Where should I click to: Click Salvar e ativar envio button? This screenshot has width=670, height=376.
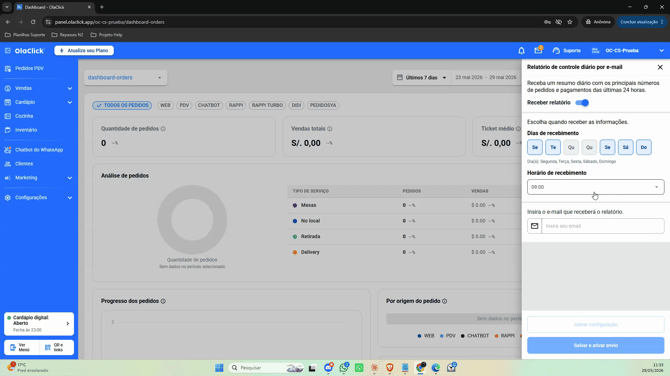click(x=596, y=345)
